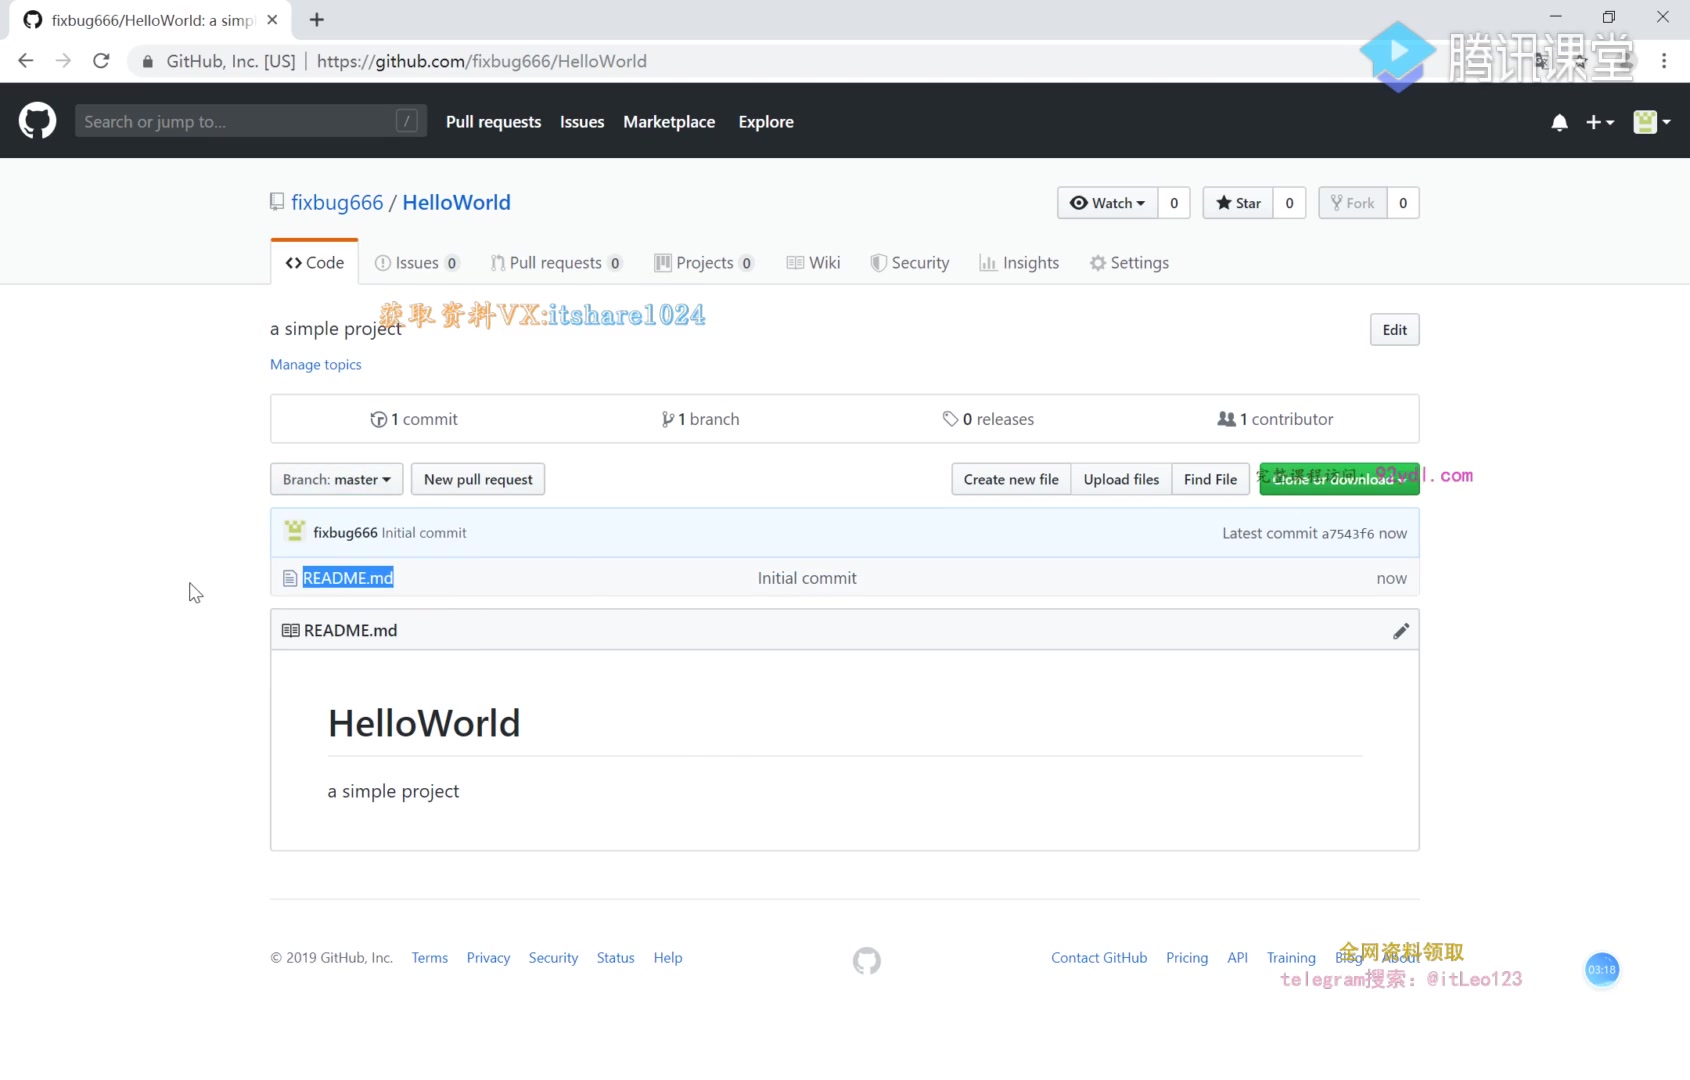Open the watchers count next to Watch
This screenshot has width=1690, height=1080.
click(x=1174, y=203)
